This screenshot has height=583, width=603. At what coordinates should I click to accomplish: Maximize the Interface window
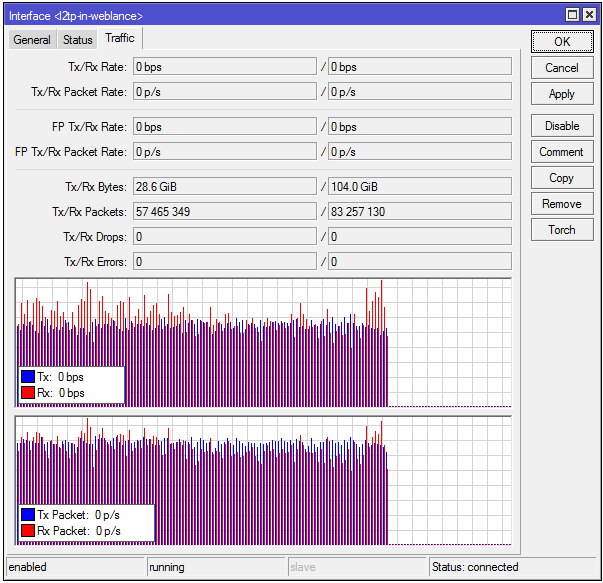point(573,15)
